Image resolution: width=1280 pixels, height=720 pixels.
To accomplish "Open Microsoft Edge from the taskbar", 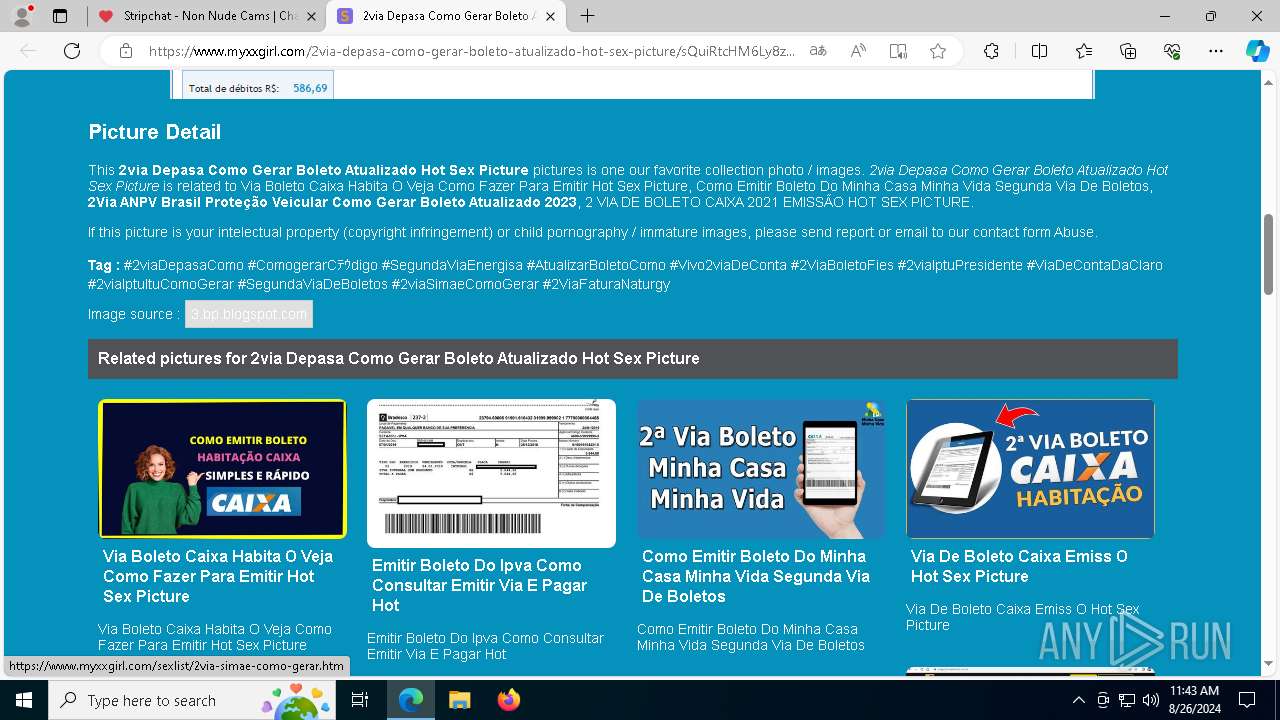I will click(411, 700).
